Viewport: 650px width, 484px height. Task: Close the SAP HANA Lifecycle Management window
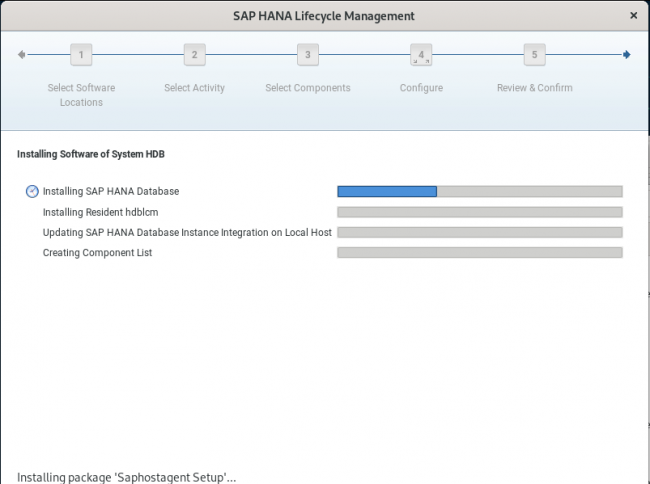pyautogui.click(x=633, y=16)
